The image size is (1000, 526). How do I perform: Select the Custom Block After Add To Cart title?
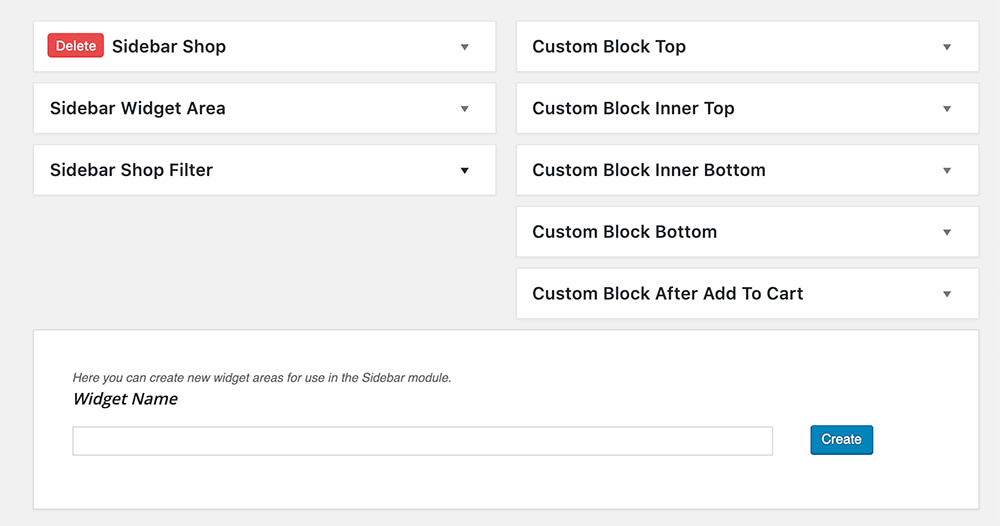tap(668, 295)
